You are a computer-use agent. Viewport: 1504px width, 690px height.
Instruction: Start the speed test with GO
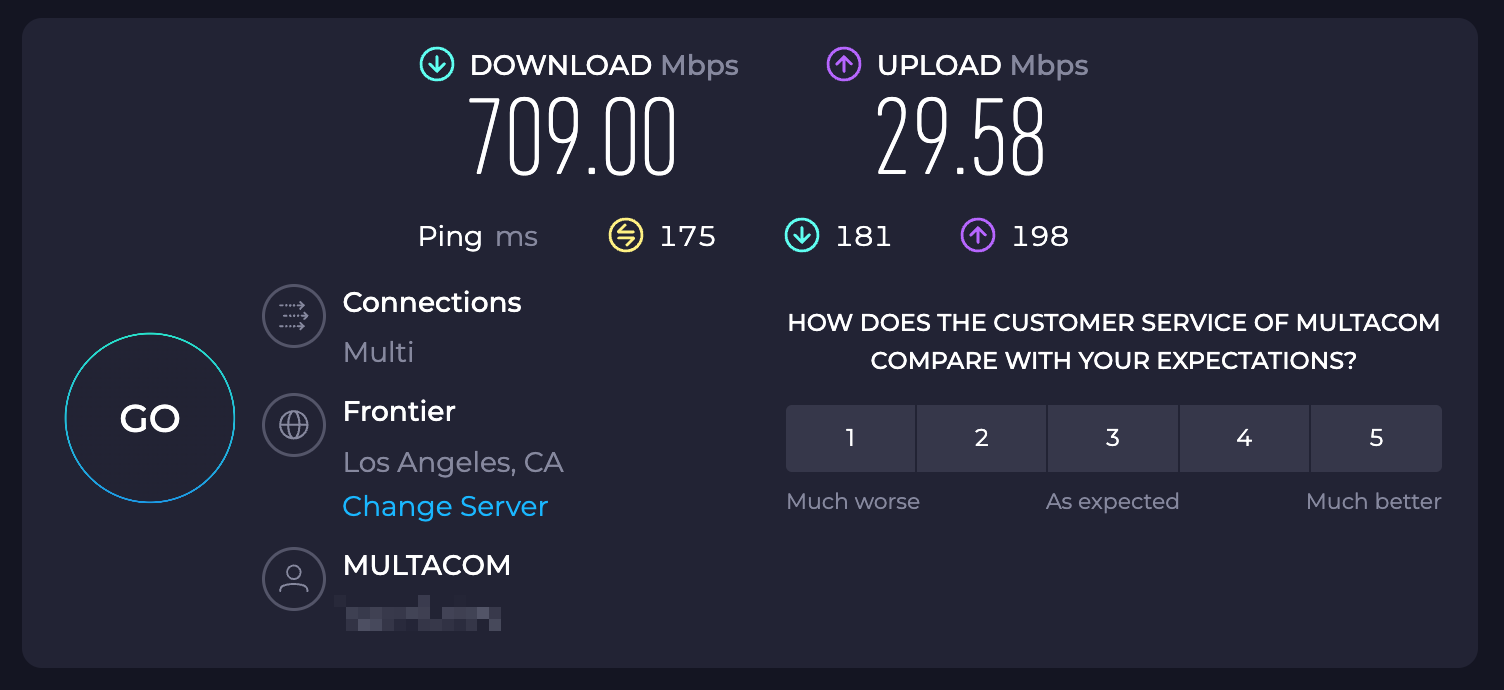tap(150, 418)
